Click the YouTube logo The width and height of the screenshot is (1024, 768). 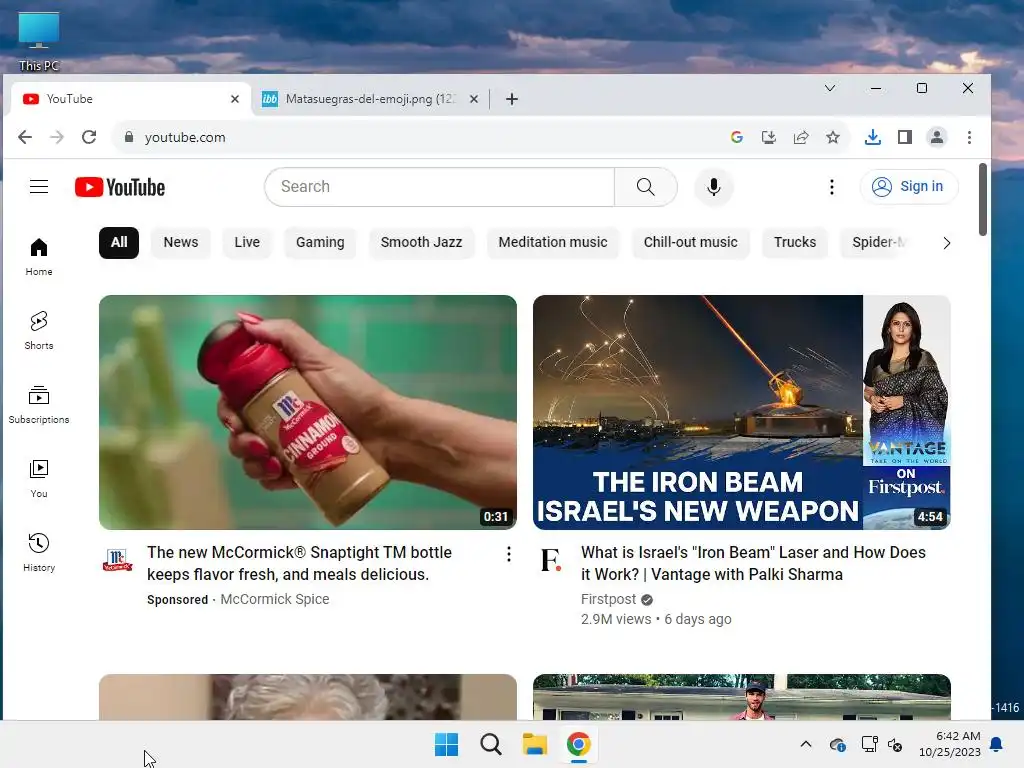120,187
